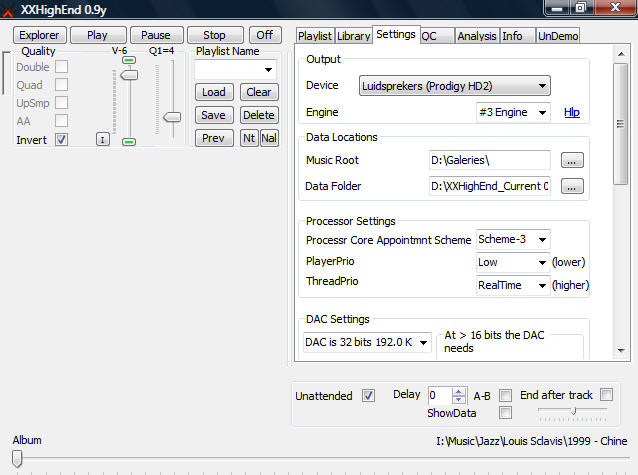
Task: Click the Album position slider handle
Action: click(17, 459)
